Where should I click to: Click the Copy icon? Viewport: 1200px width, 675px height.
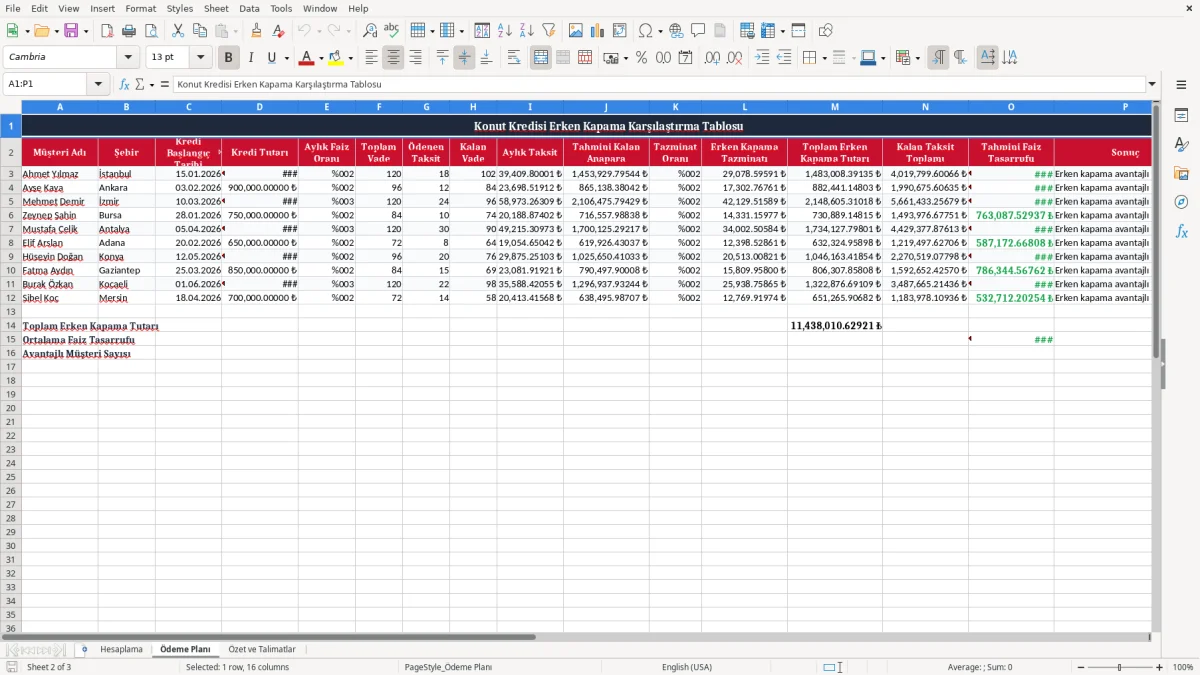(x=200, y=31)
